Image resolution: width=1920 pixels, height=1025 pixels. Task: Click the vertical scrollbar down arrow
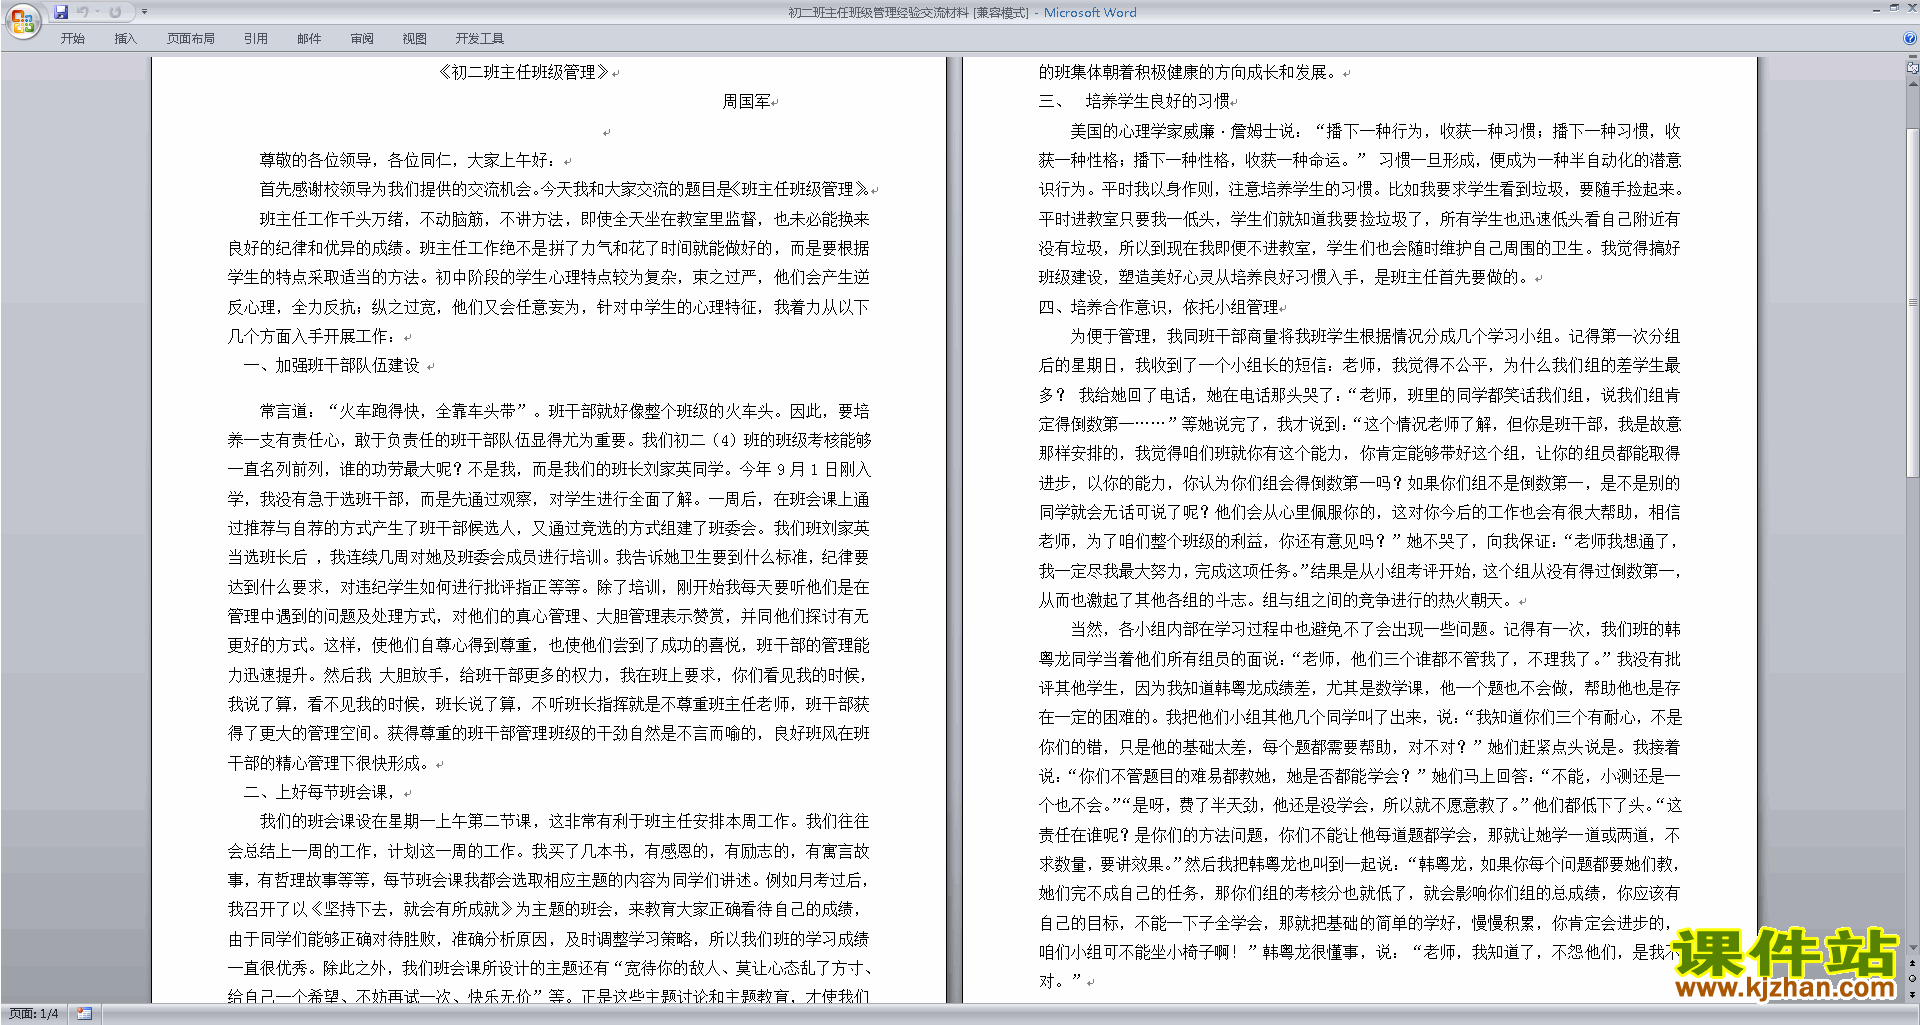point(1913,949)
